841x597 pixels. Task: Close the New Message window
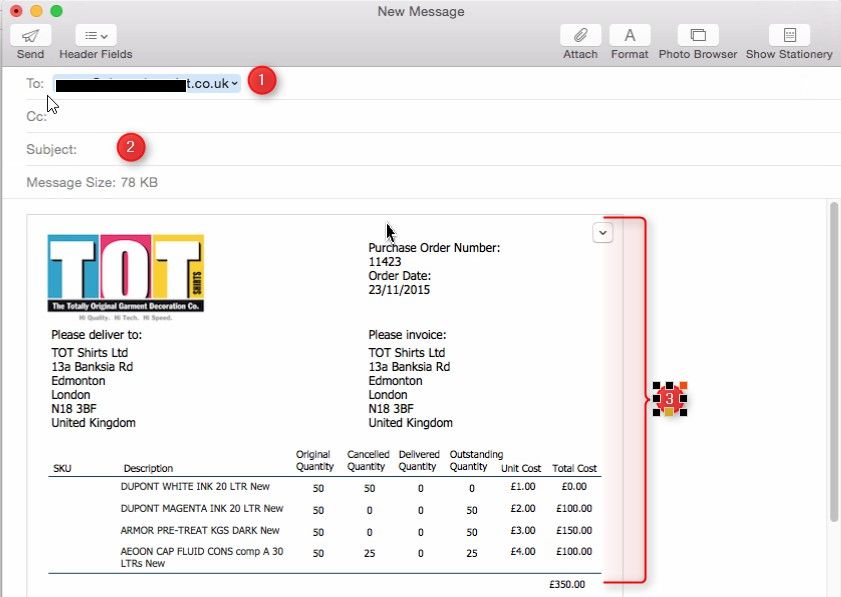coord(16,11)
